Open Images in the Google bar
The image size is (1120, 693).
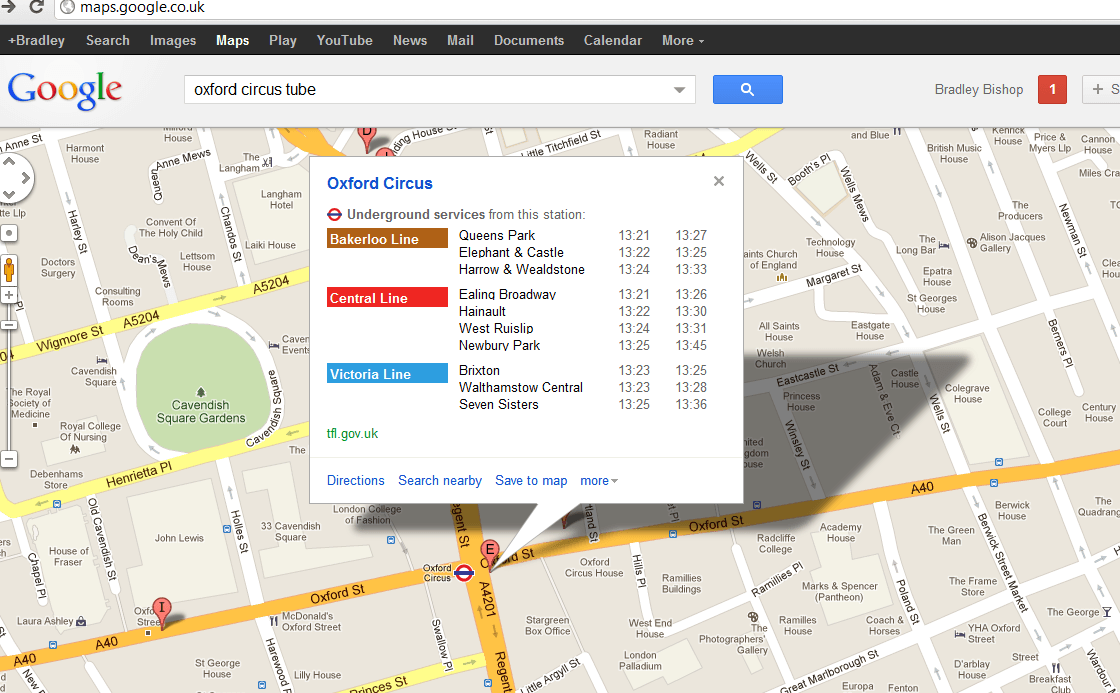point(173,41)
